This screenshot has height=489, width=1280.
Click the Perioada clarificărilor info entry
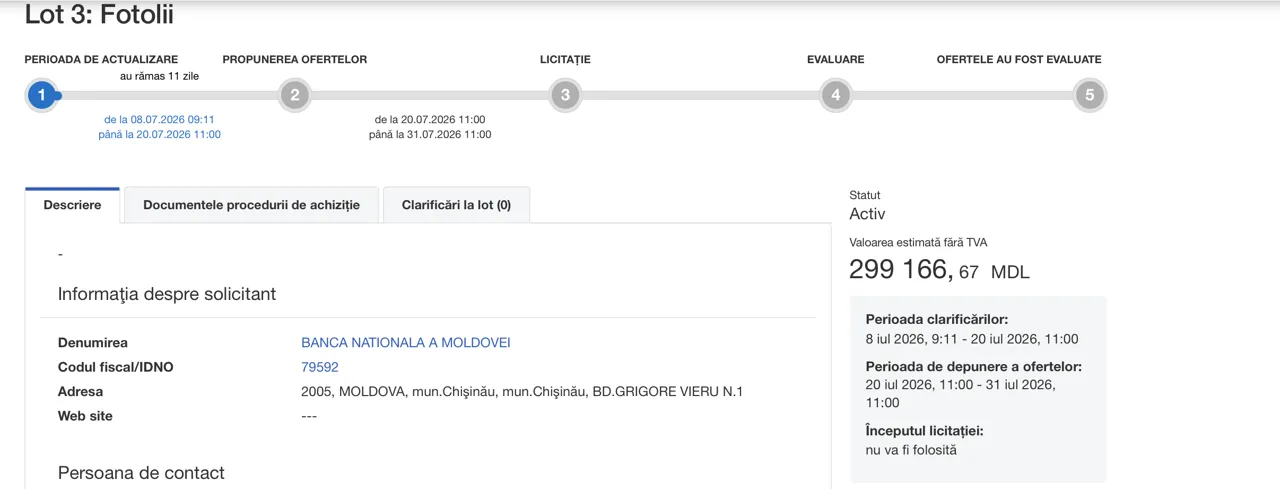[x=972, y=329]
